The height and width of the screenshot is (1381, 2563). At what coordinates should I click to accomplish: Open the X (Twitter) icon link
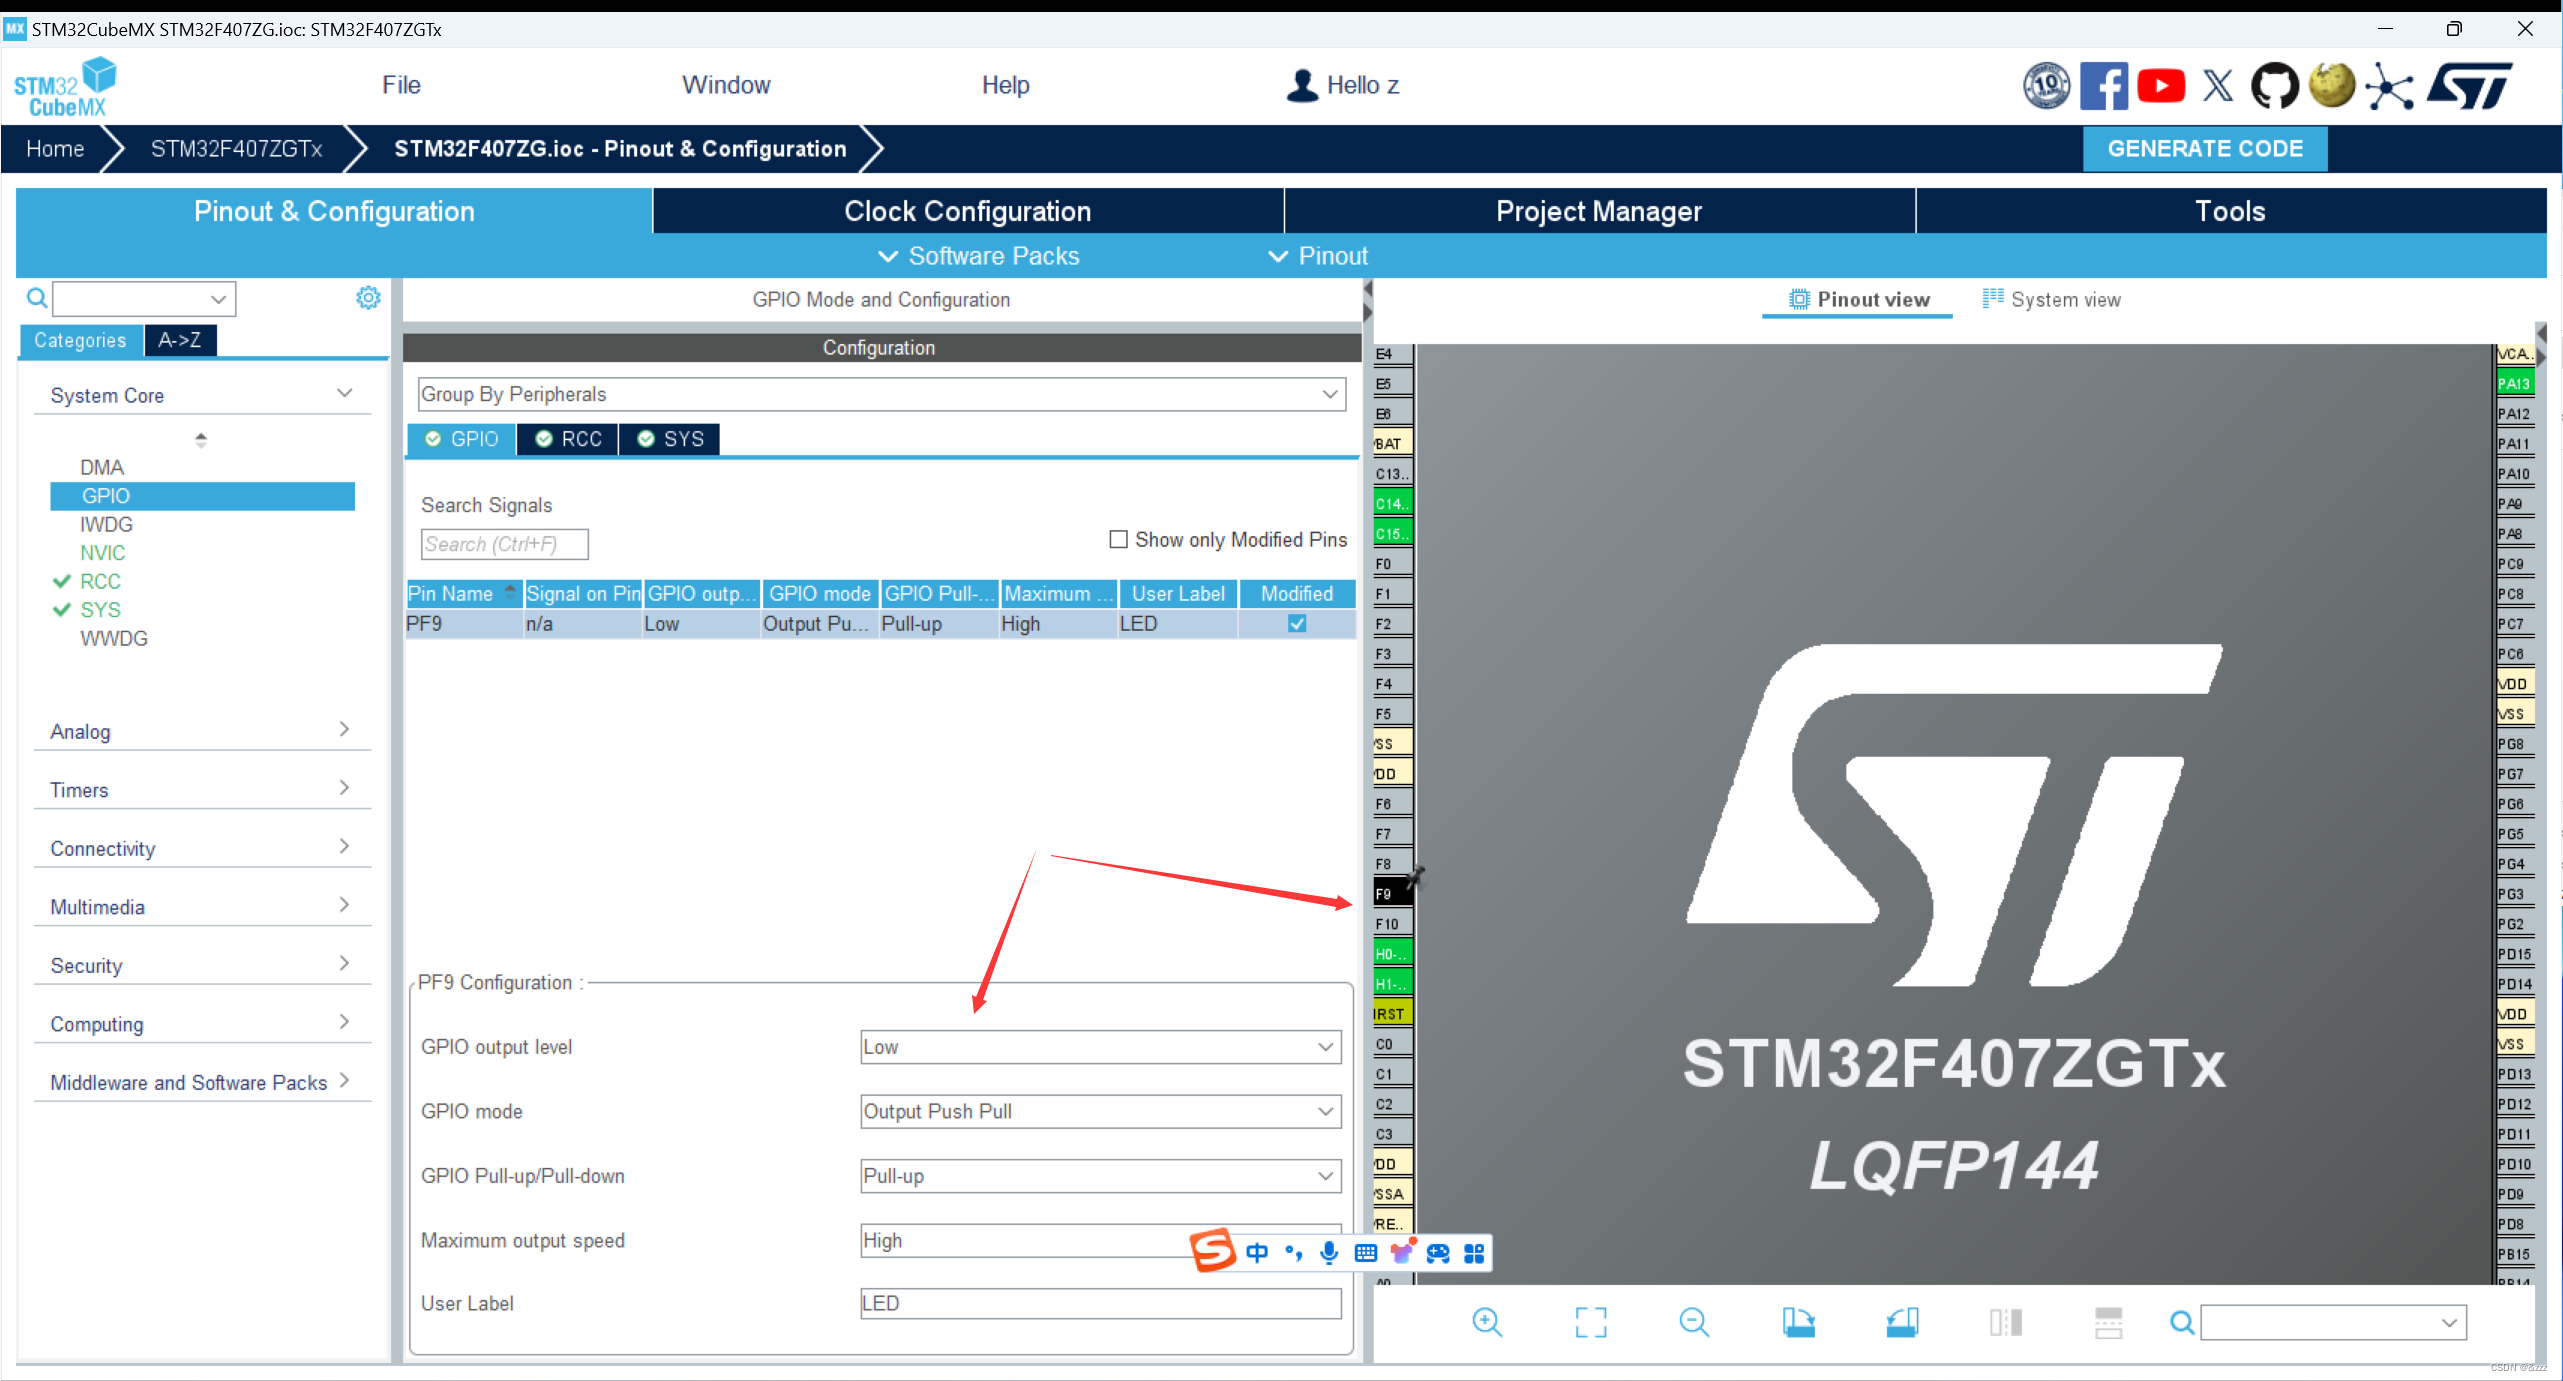2218,86
